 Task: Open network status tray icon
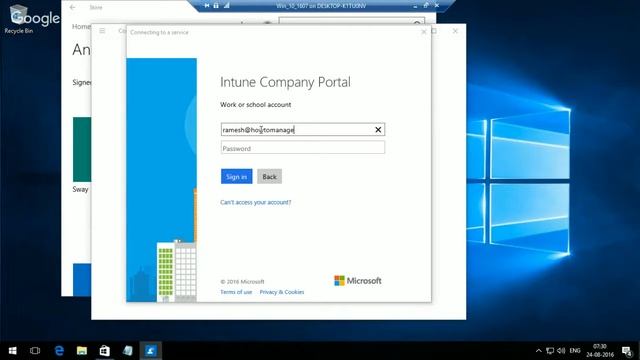coord(550,351)
